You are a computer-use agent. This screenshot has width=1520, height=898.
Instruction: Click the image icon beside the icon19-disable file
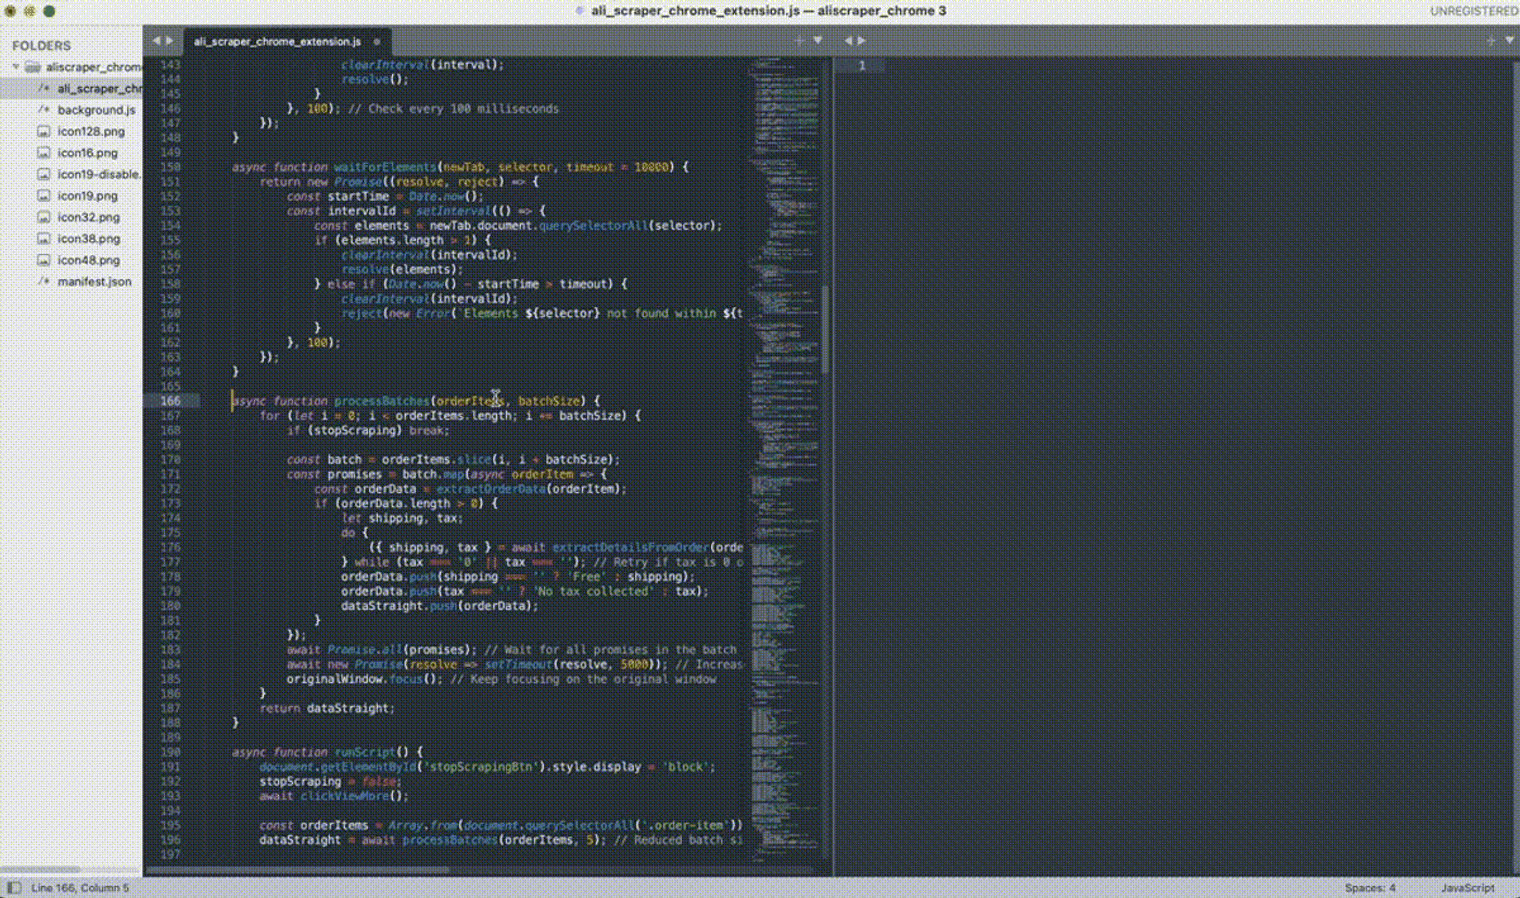point(43,174)
